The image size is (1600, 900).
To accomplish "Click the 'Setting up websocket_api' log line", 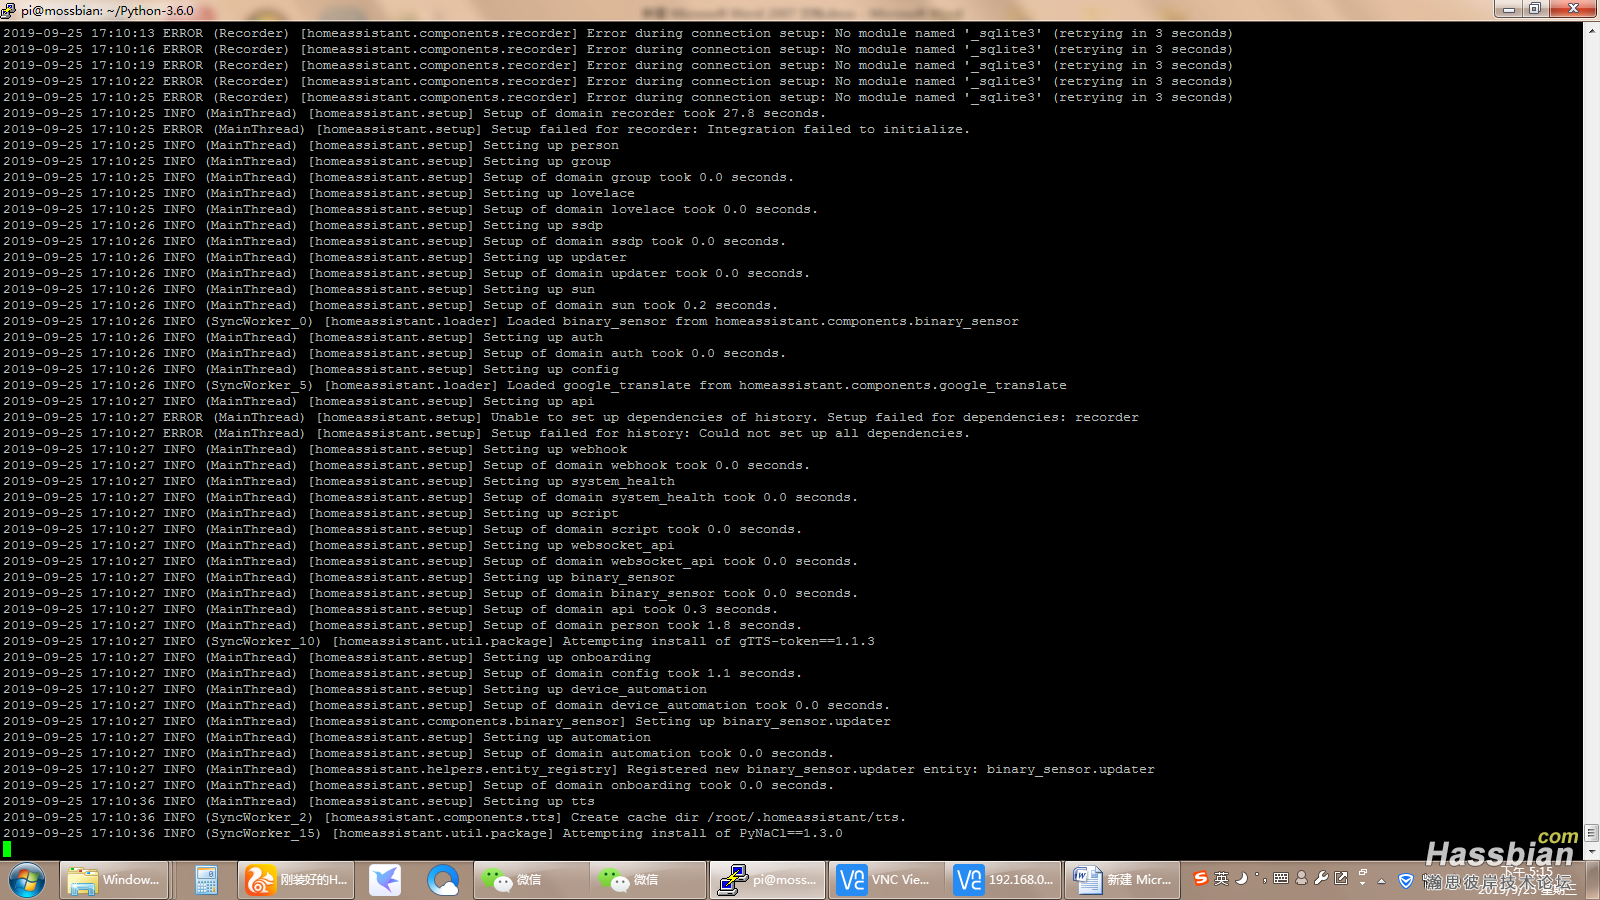I will (339, 545).
